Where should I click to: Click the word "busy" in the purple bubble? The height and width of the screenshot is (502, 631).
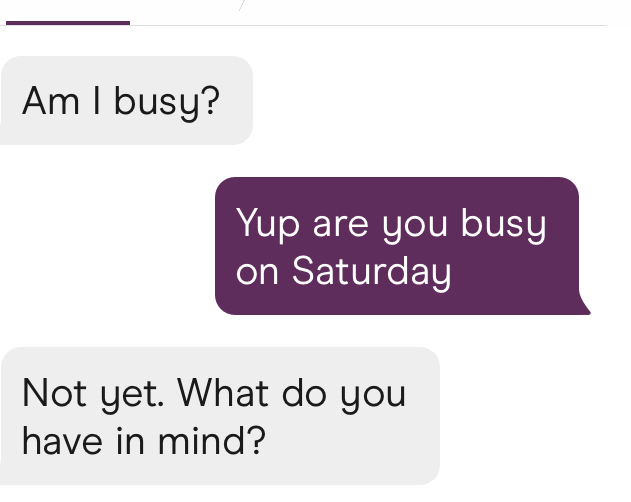(x=503, y=223)
